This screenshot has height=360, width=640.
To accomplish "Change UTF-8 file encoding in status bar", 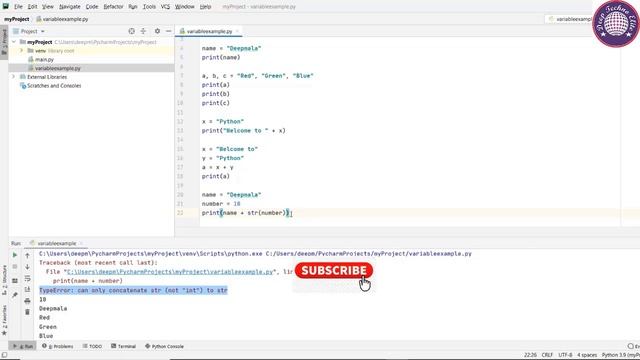I will click(x=565, y=355).
